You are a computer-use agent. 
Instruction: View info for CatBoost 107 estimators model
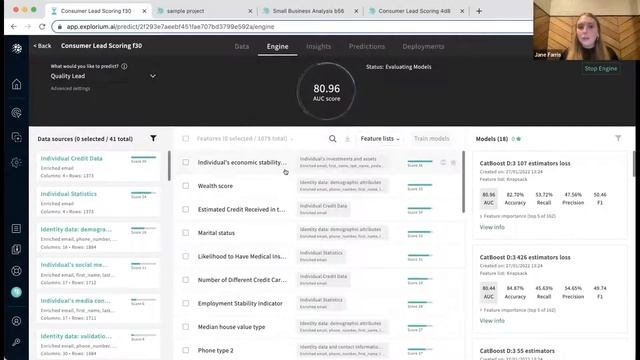[492, 227]
